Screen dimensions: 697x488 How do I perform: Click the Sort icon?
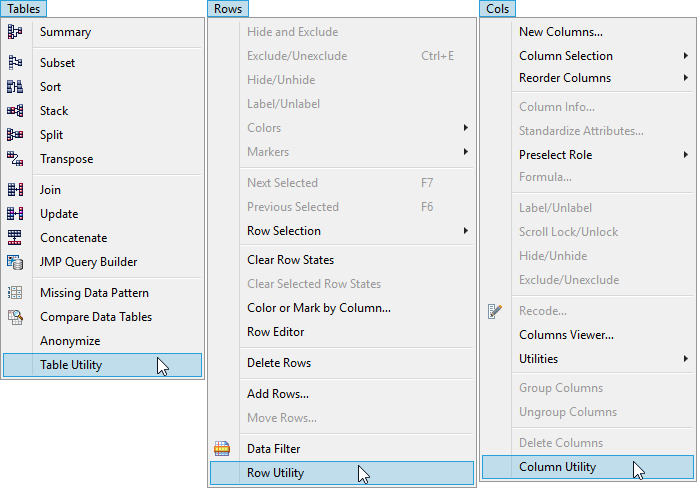click(x=15, y=87)
